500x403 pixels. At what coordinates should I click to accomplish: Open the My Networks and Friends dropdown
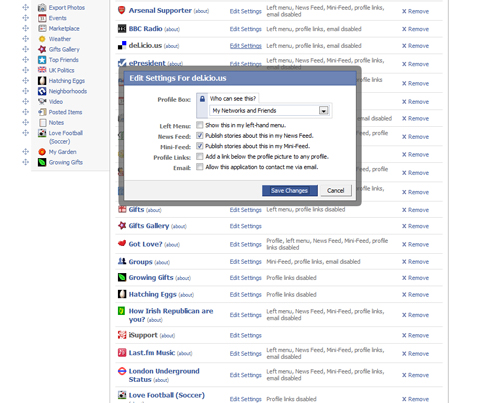[x=269, y=111]
